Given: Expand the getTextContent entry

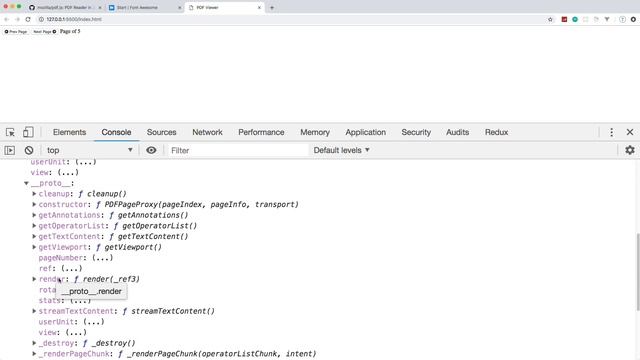Looking at the screenshot, I should (x=34, y=236).
